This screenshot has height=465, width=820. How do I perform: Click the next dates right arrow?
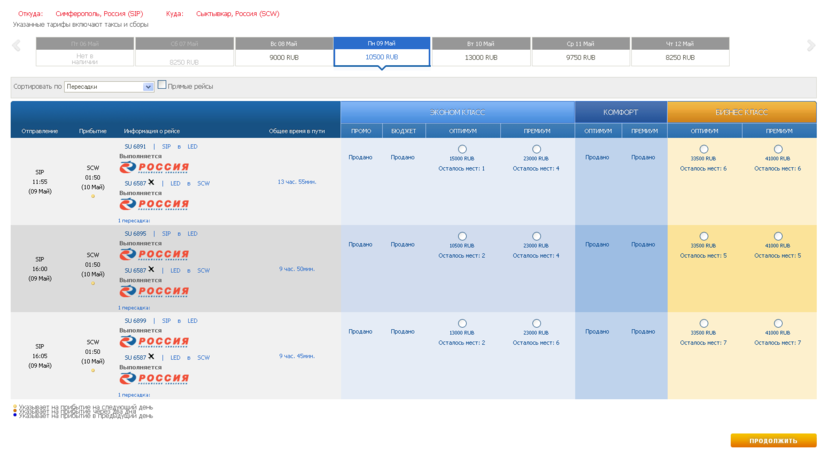811,46
